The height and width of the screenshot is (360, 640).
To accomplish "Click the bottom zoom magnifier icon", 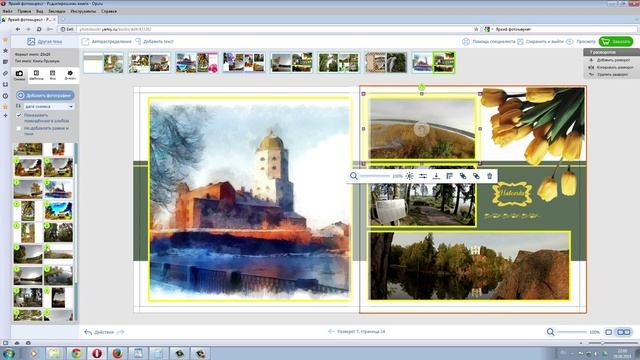I will point(551,332).
